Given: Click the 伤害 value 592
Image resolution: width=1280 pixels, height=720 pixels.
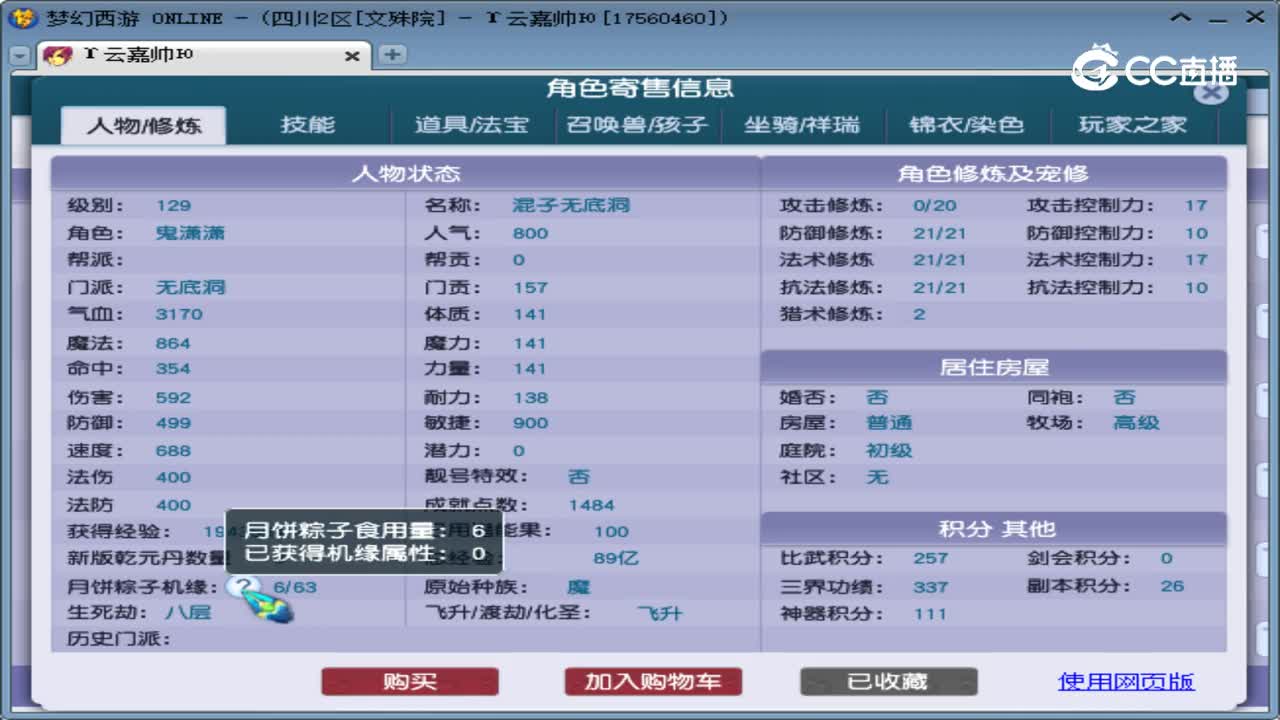Looking at the screenshot, I should [x=173, y=397].
